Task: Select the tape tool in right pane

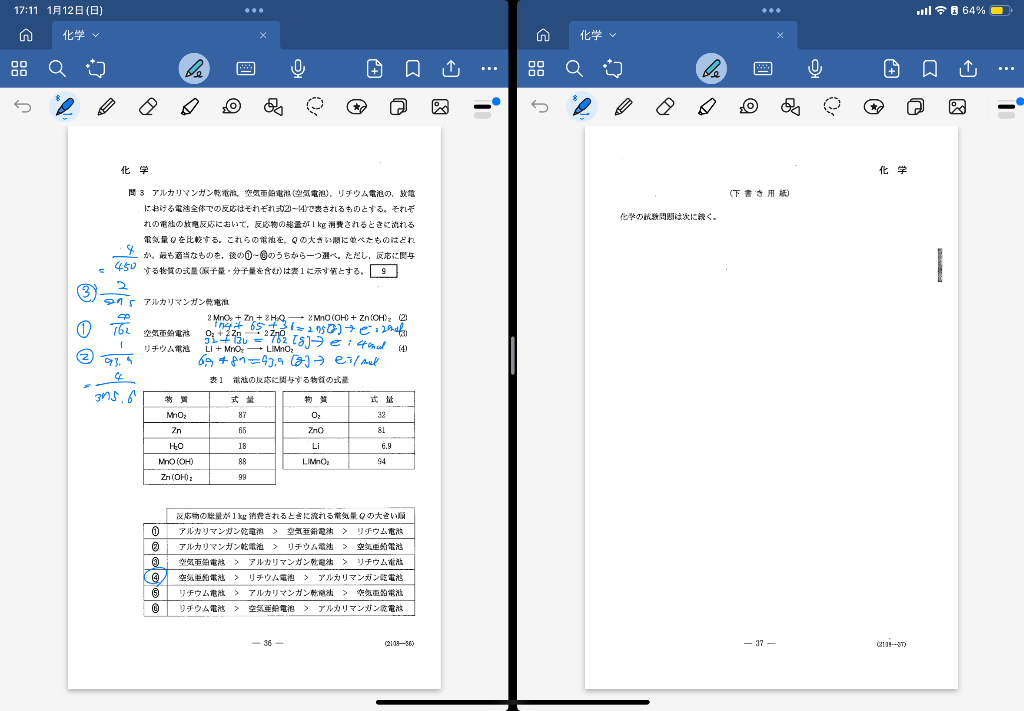Action: point(748,106)
